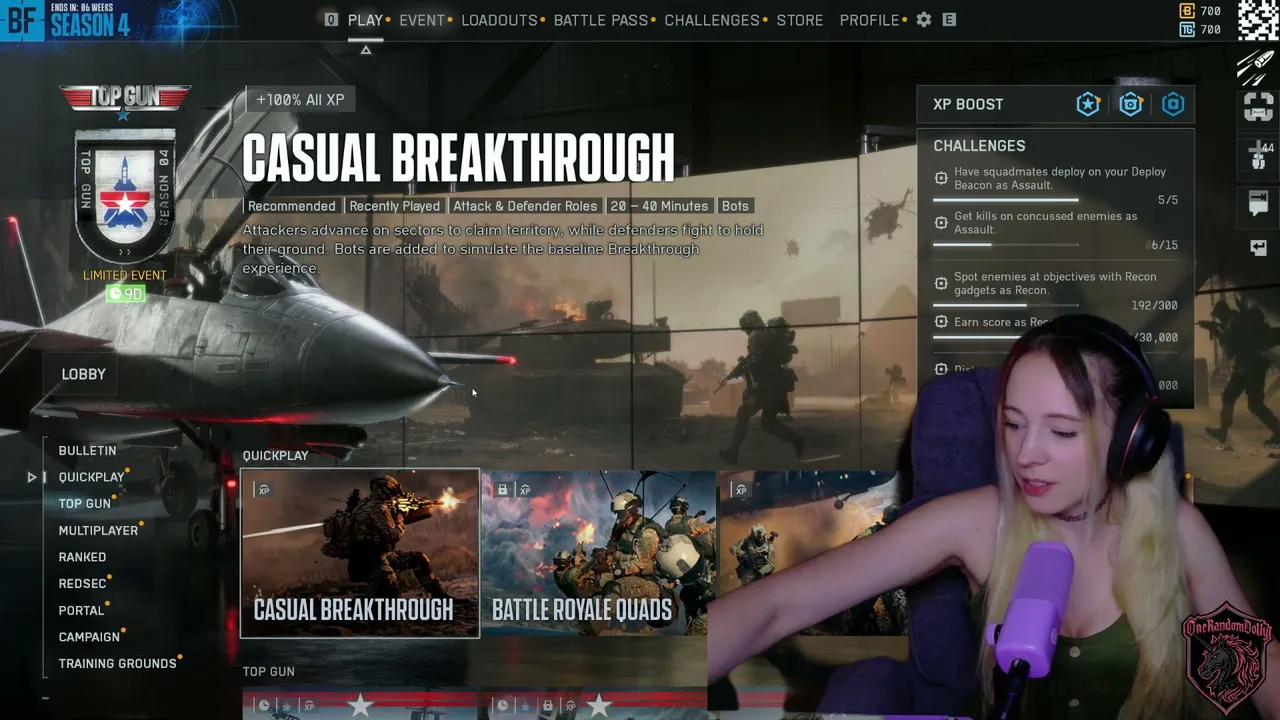The width and height of the screenshot is (1280, 720).
Task: Click the Deploy Beacon challenge progress bar
Action: click(x=1006, y=200)
